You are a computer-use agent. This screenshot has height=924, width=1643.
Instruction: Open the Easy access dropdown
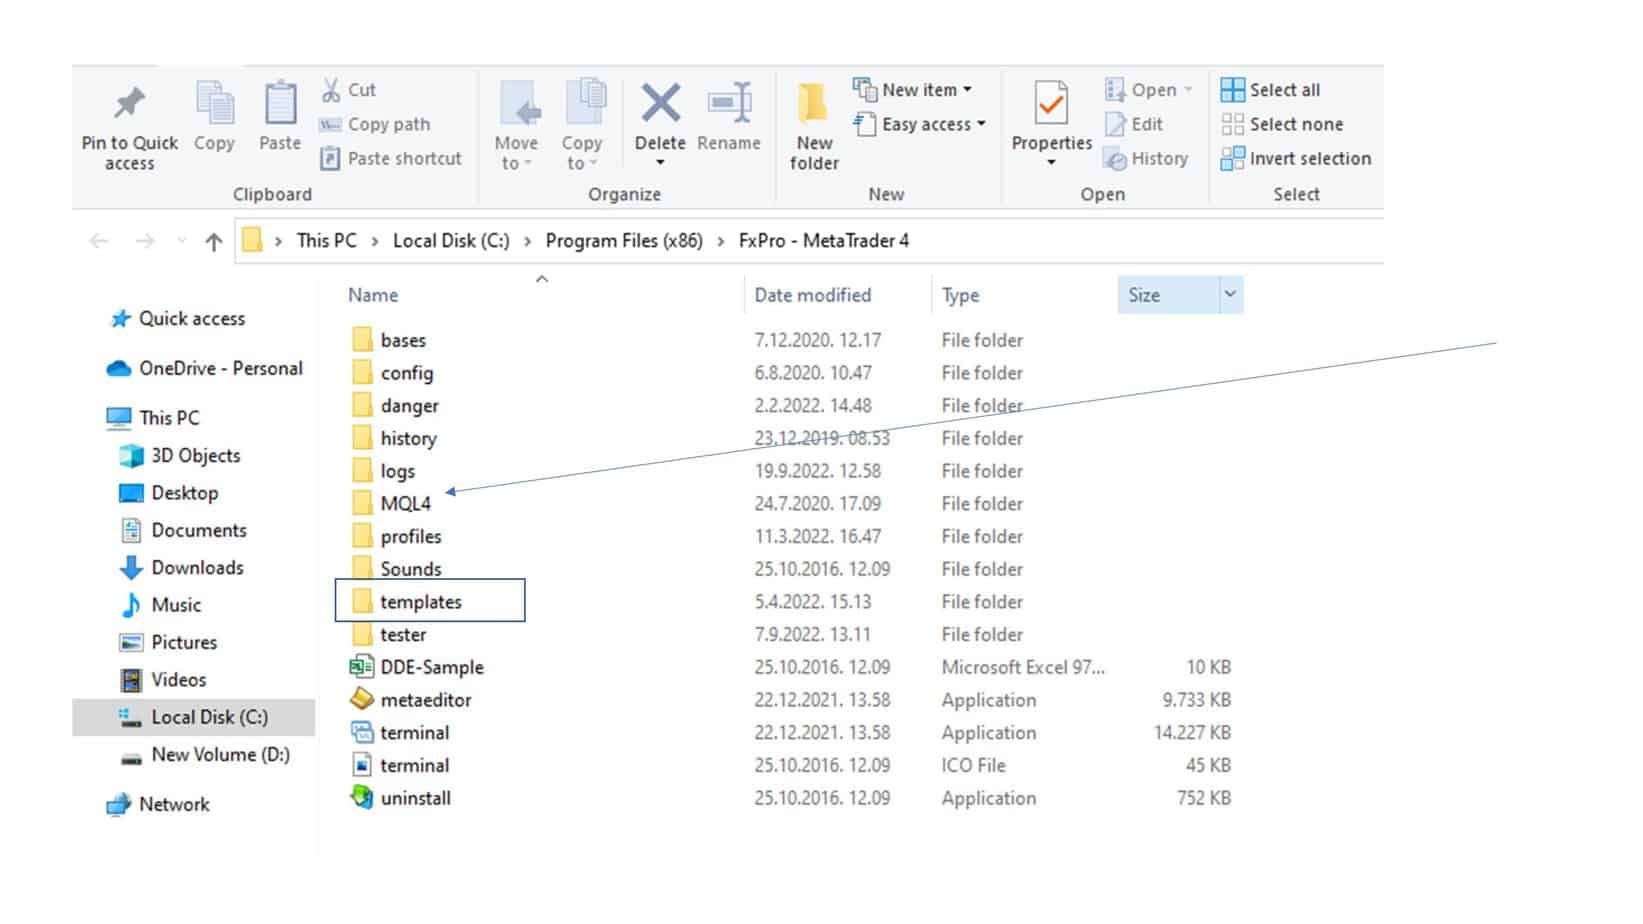click(x=919, y=124)
